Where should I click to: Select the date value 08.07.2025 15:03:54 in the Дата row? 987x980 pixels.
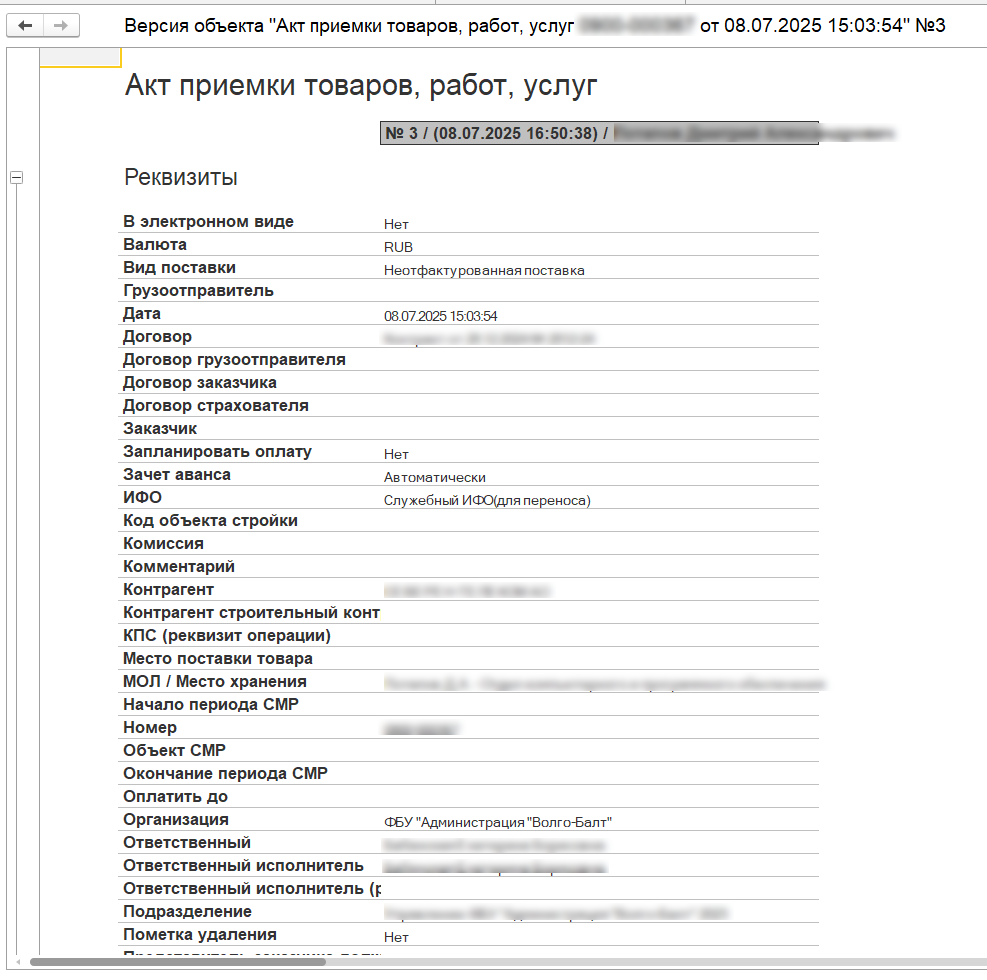(x=440, y=316)
